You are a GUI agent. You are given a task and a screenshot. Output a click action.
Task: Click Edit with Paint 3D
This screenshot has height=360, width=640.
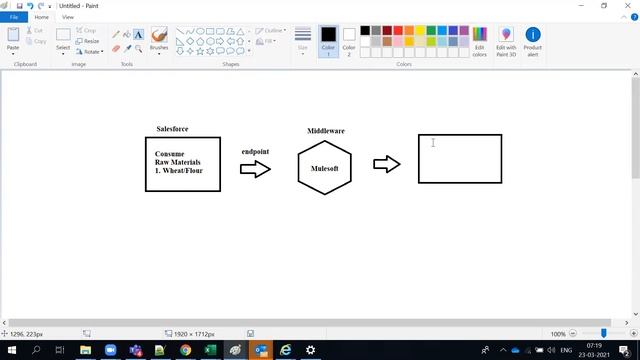(x=506, y=42)
